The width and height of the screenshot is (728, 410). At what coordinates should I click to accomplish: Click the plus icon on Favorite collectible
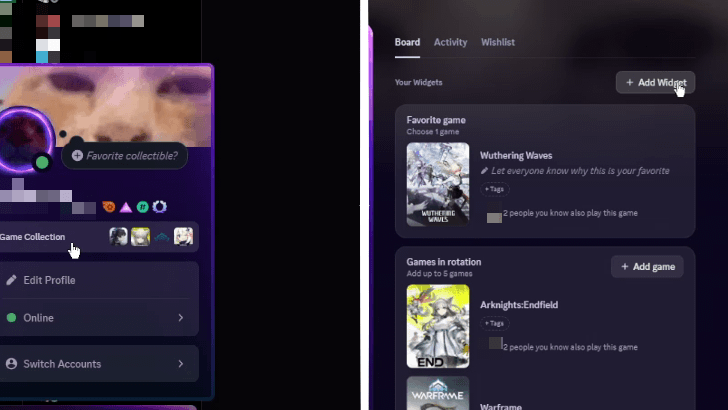77,156
